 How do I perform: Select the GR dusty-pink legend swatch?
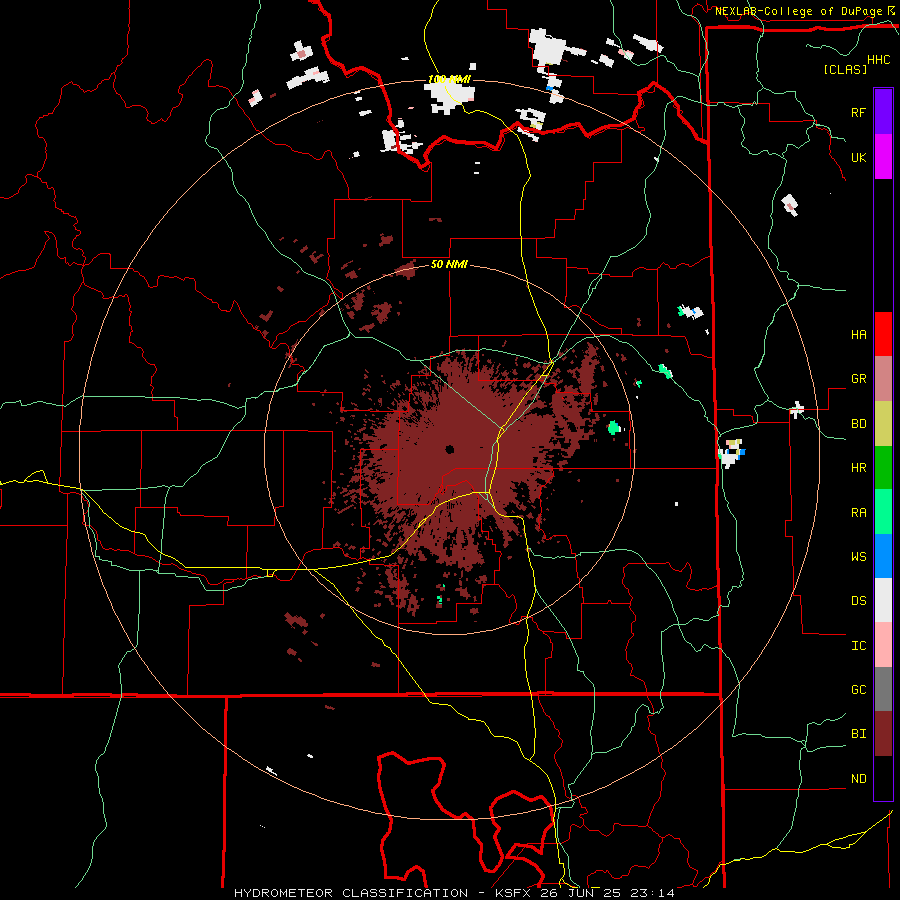tap(883, 379)
